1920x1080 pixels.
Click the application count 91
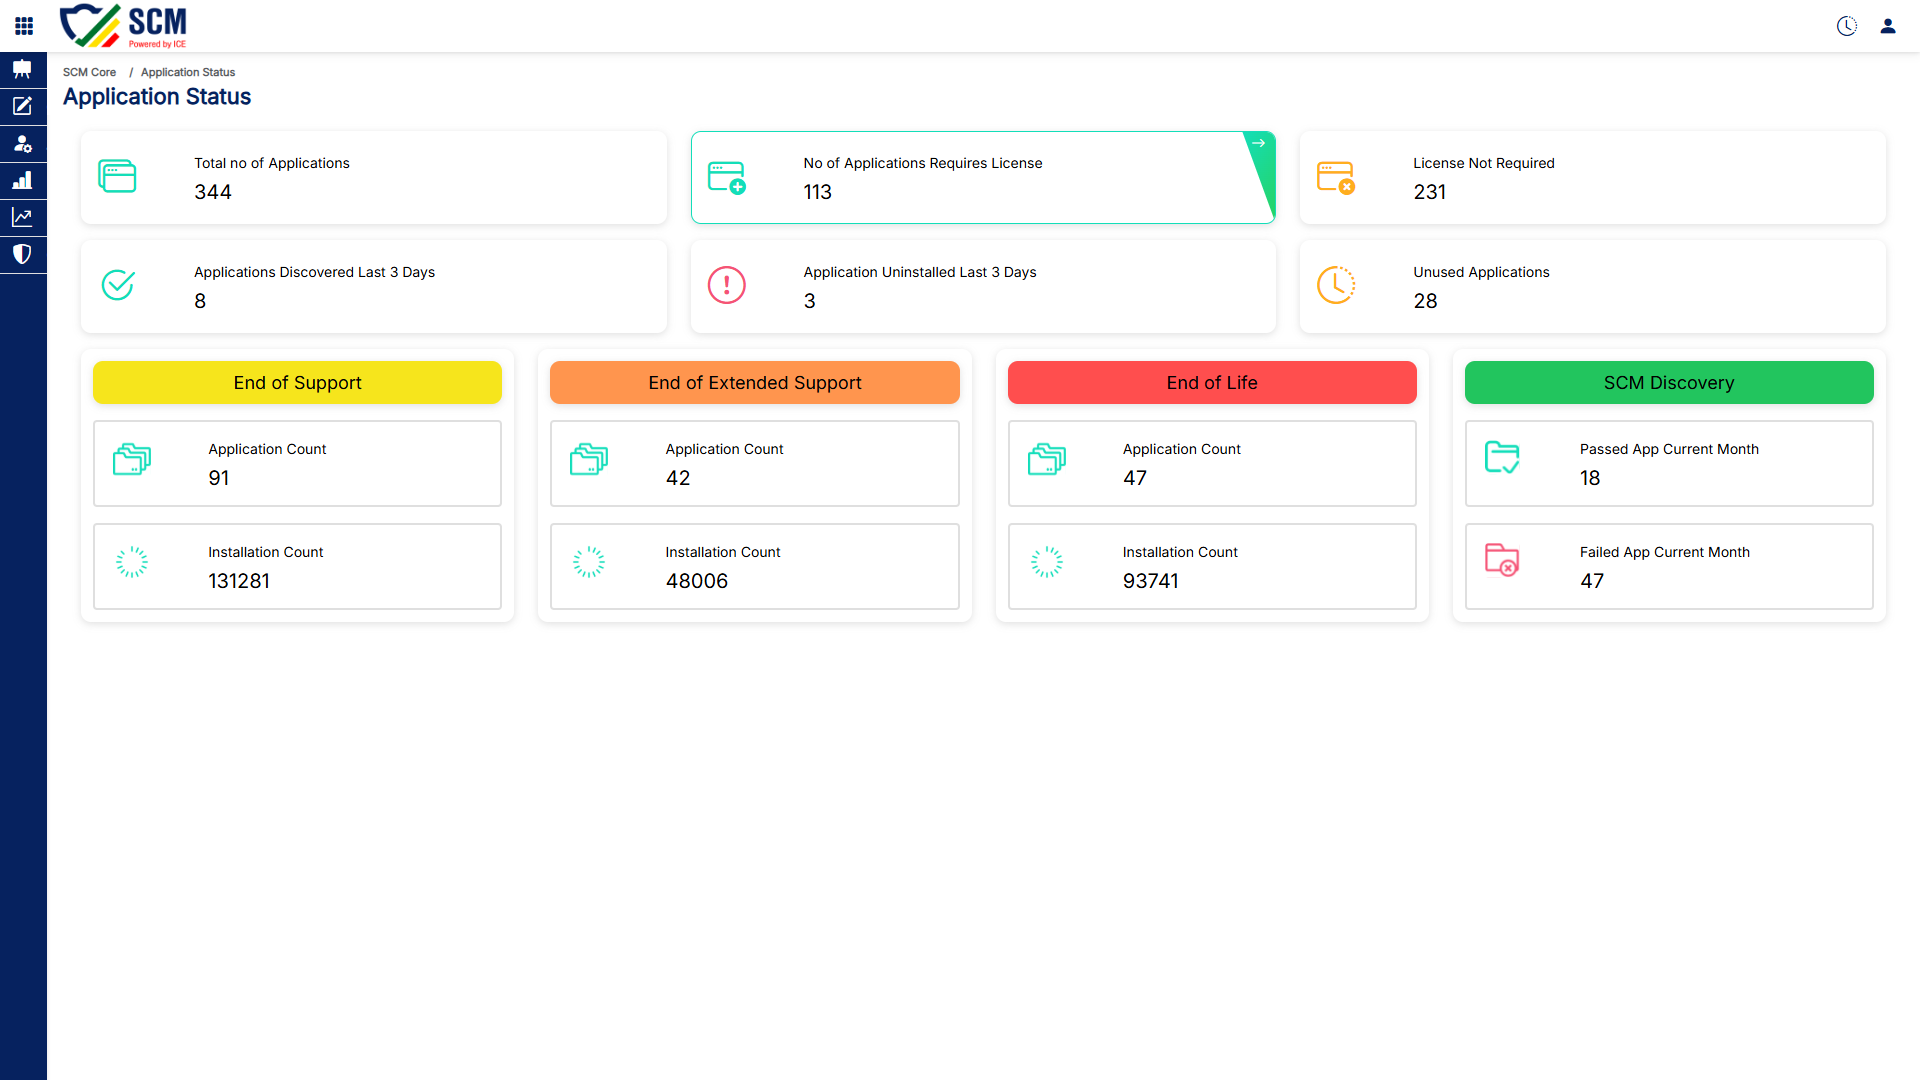coord(219,478)
